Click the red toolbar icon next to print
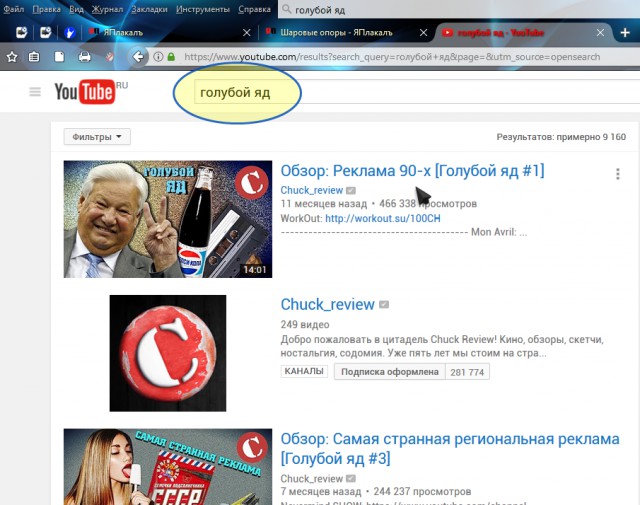Image resolution: width=640 pixels, height=505 pixels. [109, 57]
